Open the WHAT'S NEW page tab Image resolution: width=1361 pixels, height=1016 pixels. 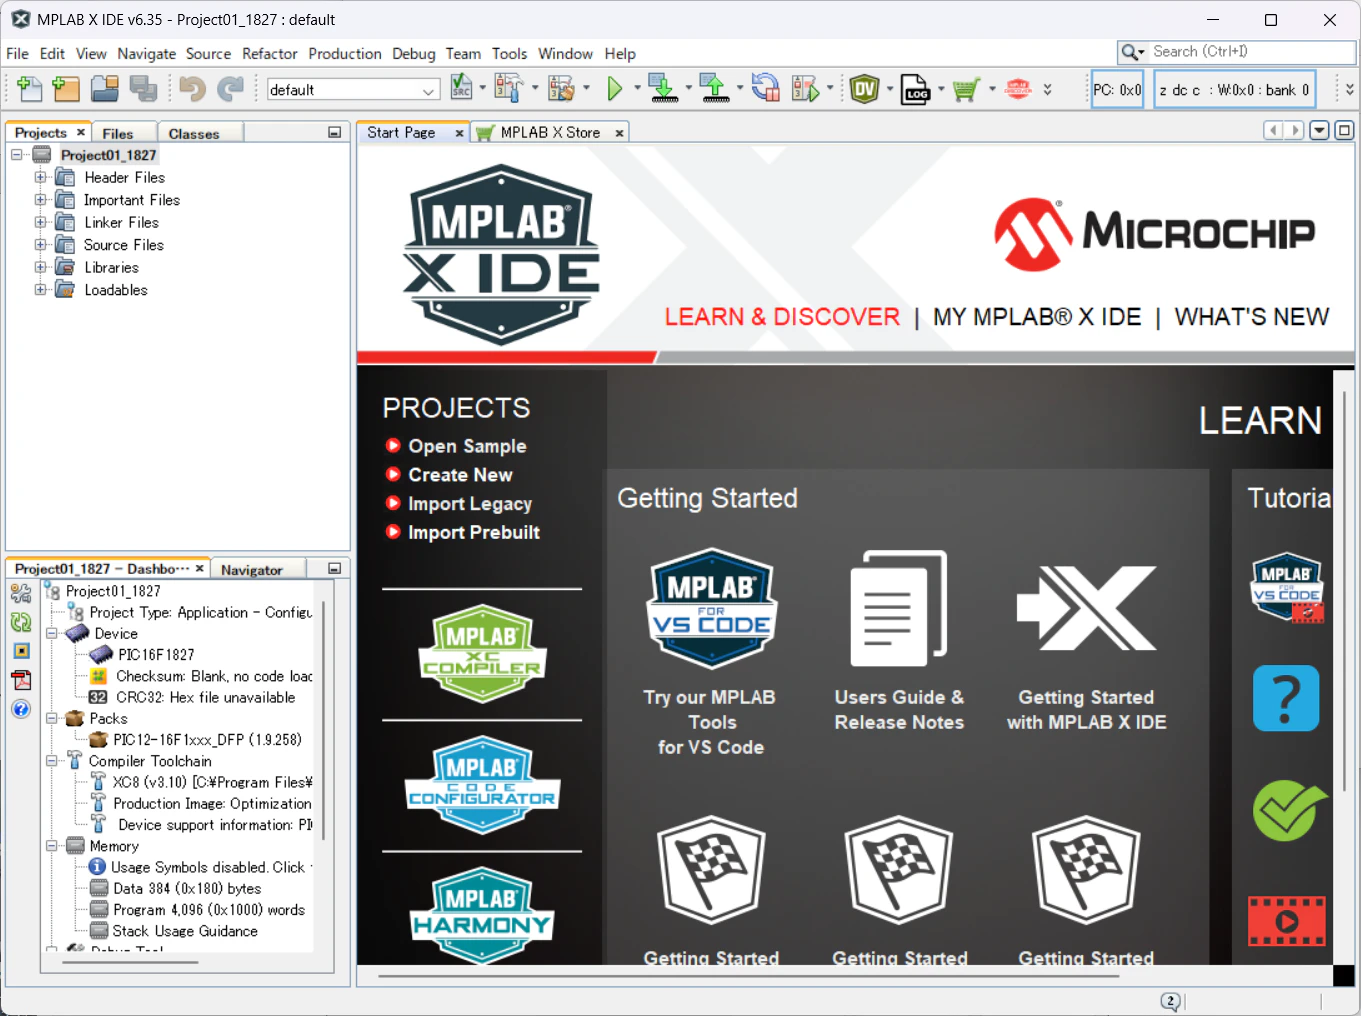pos(1252,317)
